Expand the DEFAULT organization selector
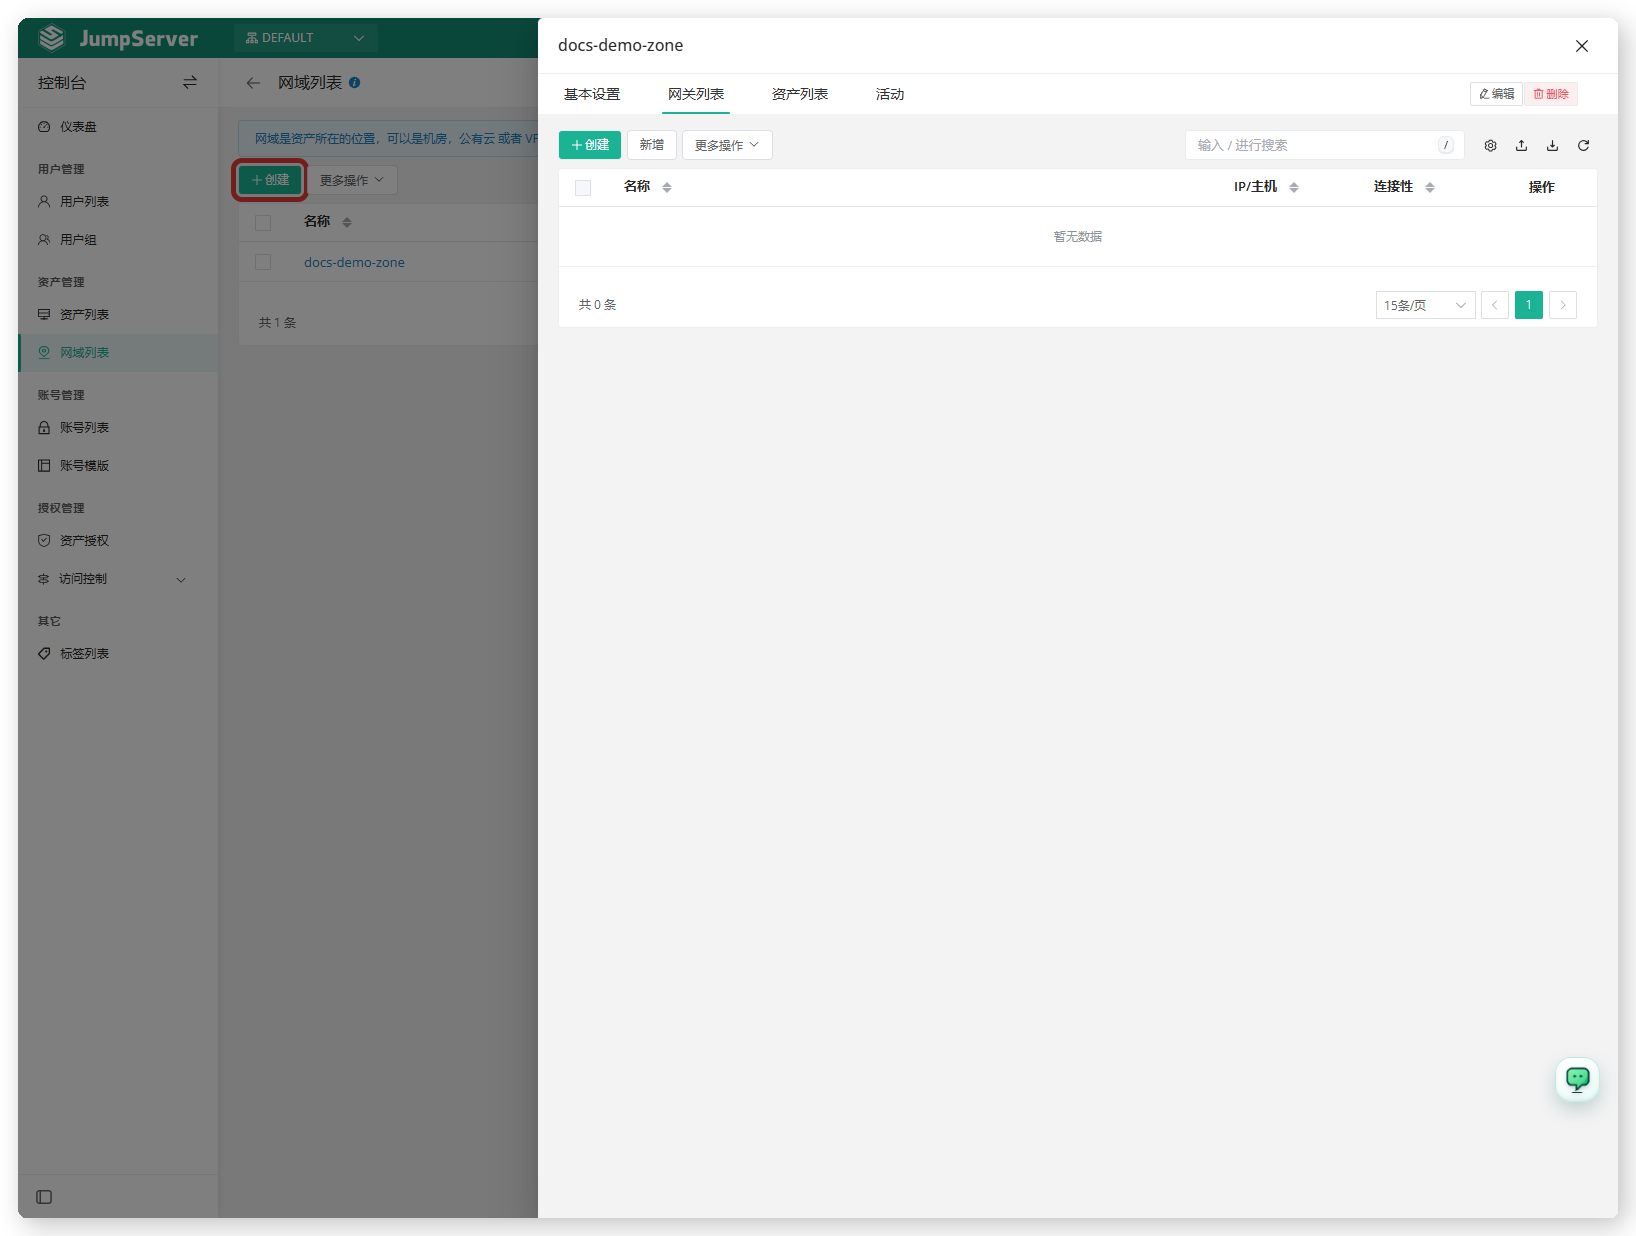This screenshot has width=1636, height=1236. click(305, 38)
